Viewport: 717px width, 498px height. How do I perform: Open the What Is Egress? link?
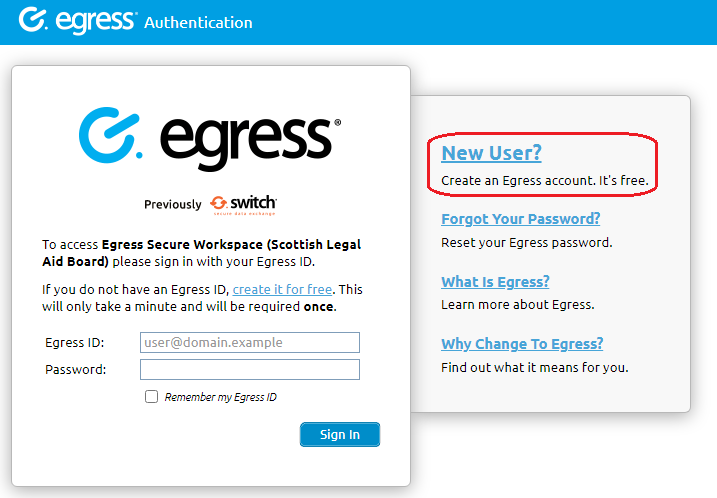pos(495,282)
